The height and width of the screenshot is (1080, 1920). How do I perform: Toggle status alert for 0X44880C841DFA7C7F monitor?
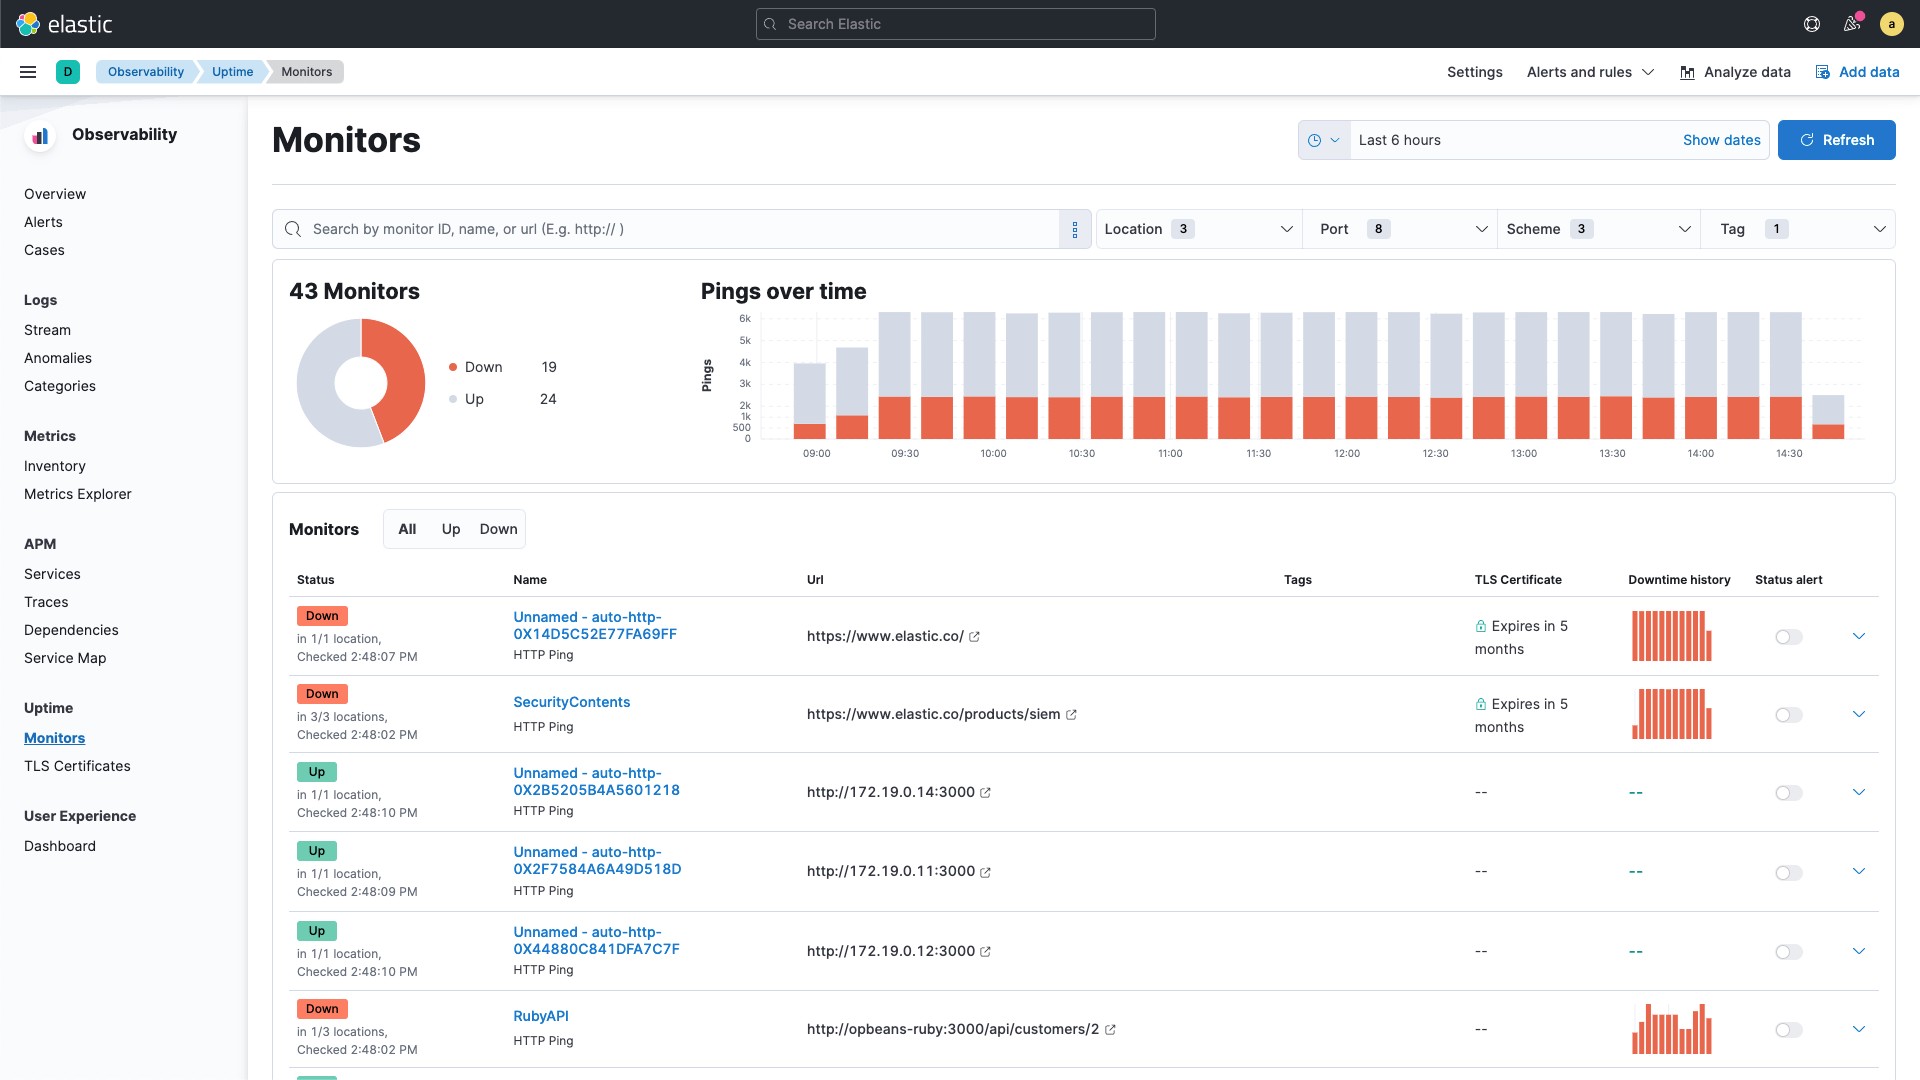pos(1789,952)
